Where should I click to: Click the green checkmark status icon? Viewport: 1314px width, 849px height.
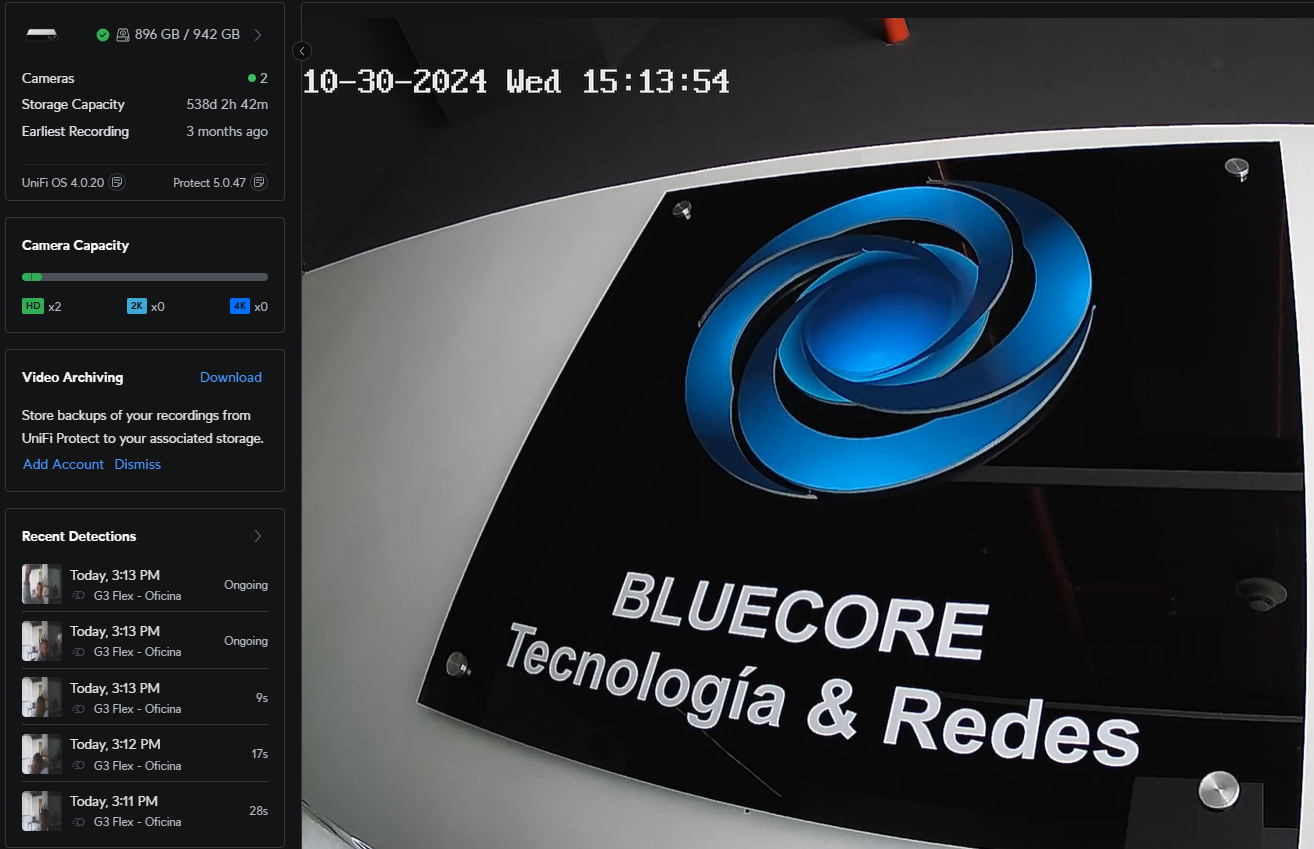103,35
